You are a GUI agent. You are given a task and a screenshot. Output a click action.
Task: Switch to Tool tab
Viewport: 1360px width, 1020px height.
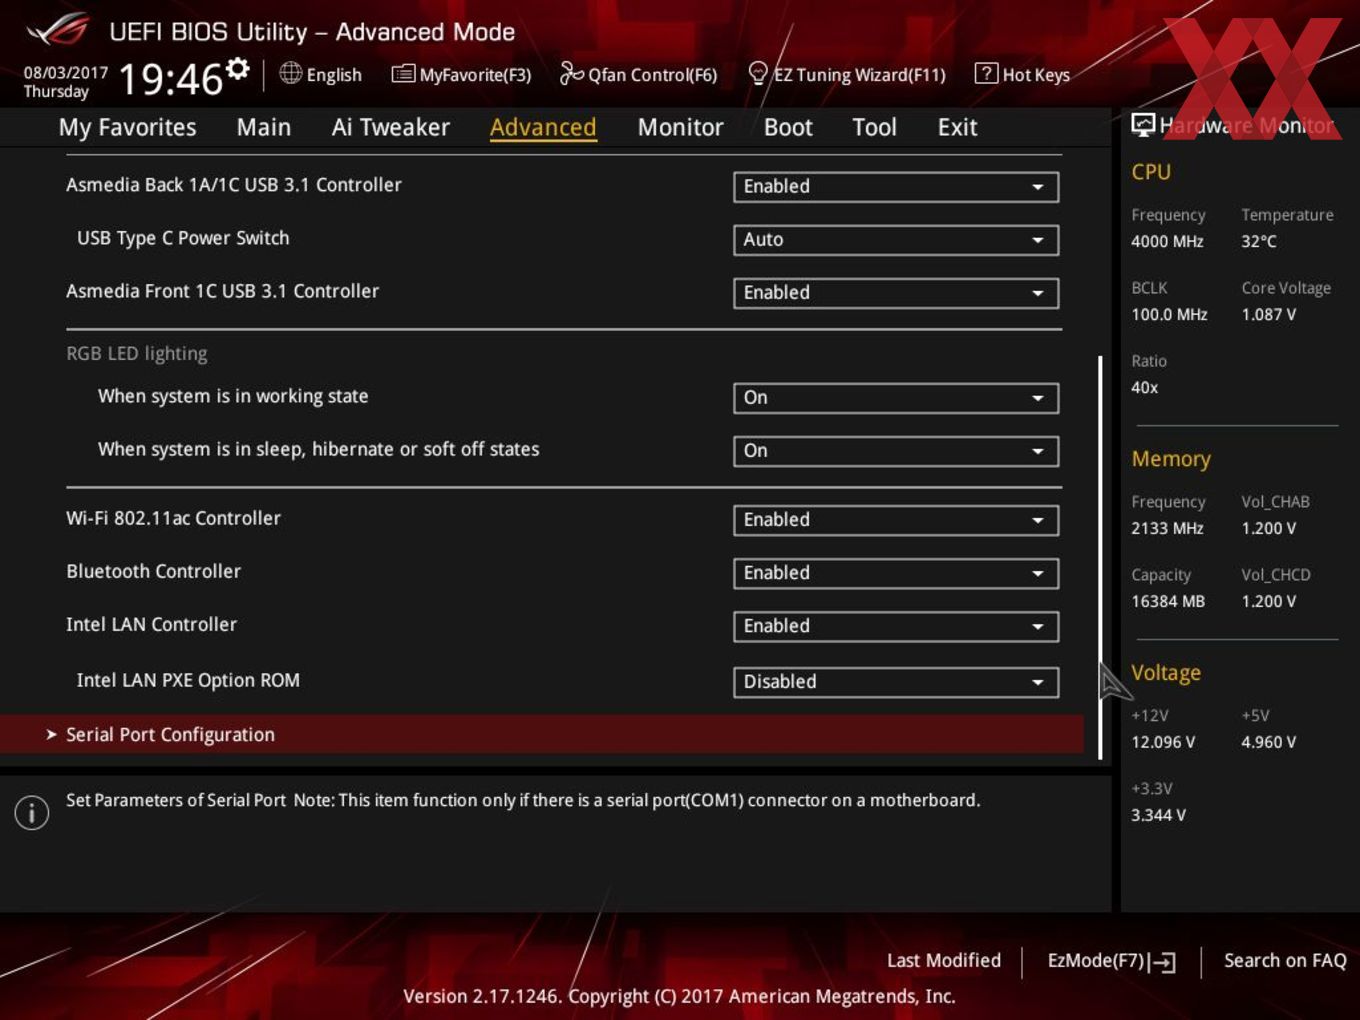[875, 127]
